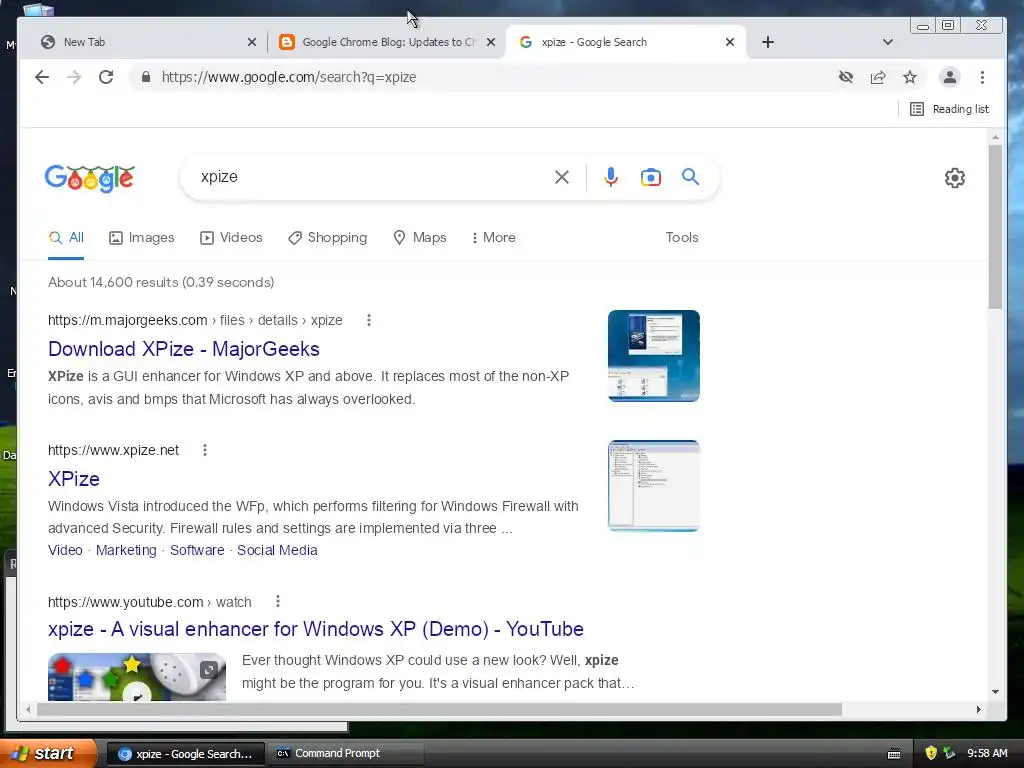View site security lock info
This screenshot has height=768, width=1024.
click(x=146, y=77)
